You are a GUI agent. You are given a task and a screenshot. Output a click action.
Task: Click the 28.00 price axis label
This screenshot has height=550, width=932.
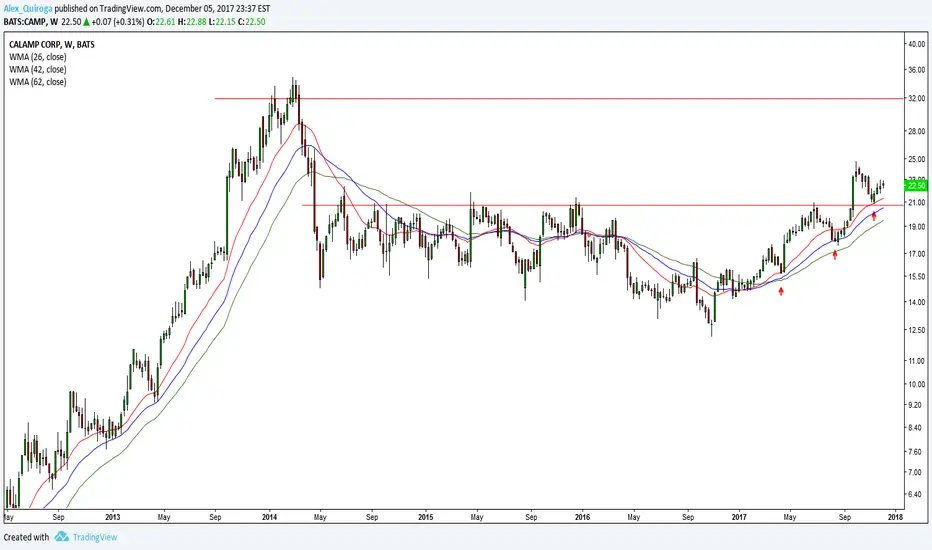click(916, 131)
